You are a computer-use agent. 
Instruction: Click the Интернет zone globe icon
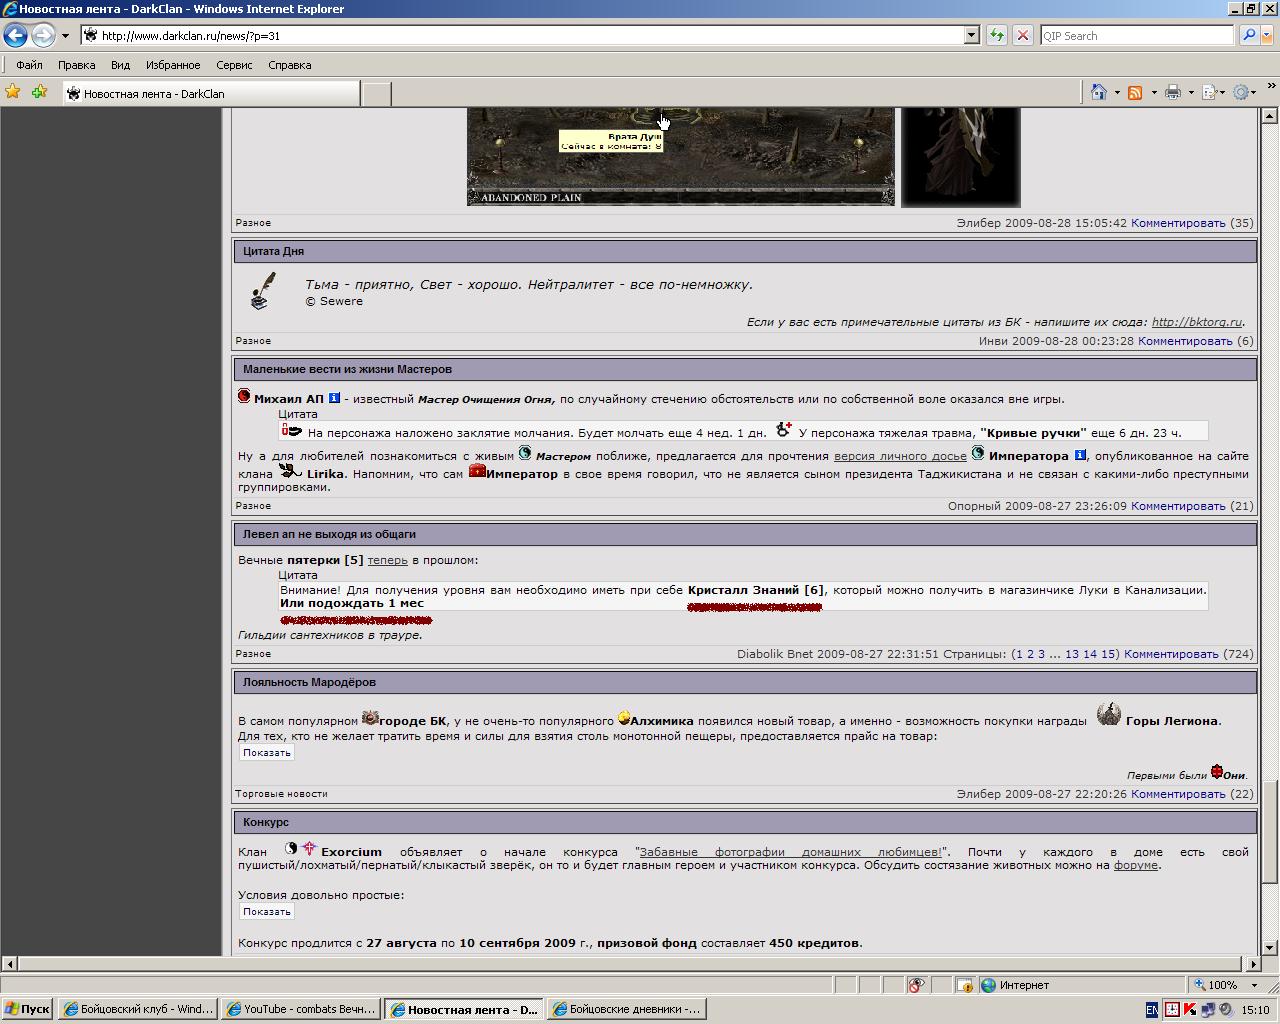click(988, 985)
